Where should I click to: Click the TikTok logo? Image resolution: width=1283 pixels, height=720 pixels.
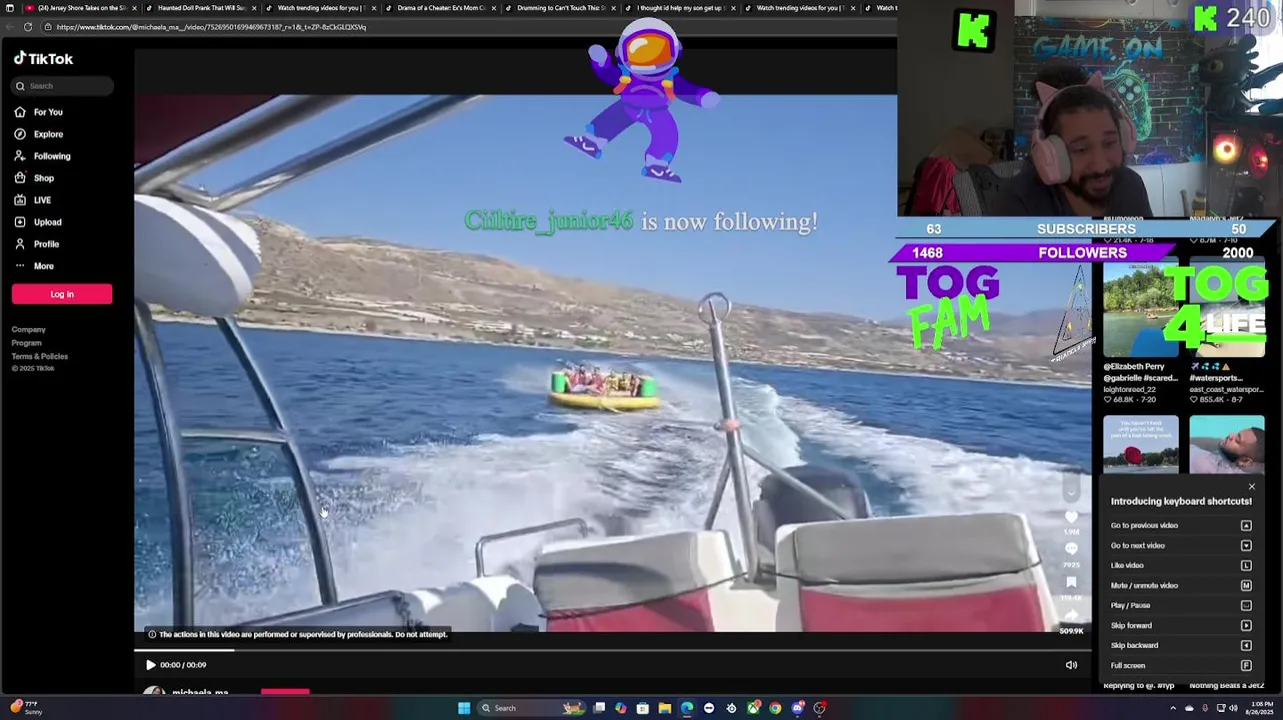pos(43,59)
